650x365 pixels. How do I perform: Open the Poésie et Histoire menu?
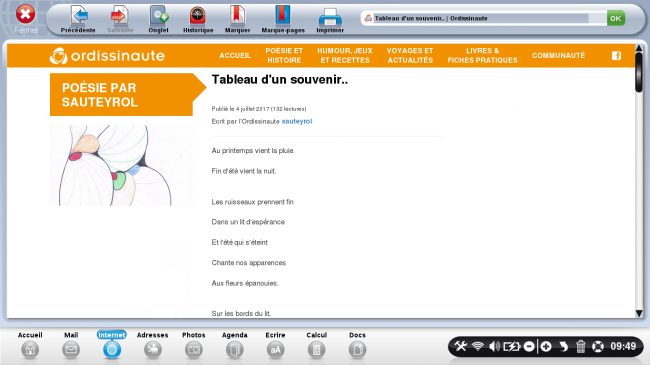tap(284, 55)
